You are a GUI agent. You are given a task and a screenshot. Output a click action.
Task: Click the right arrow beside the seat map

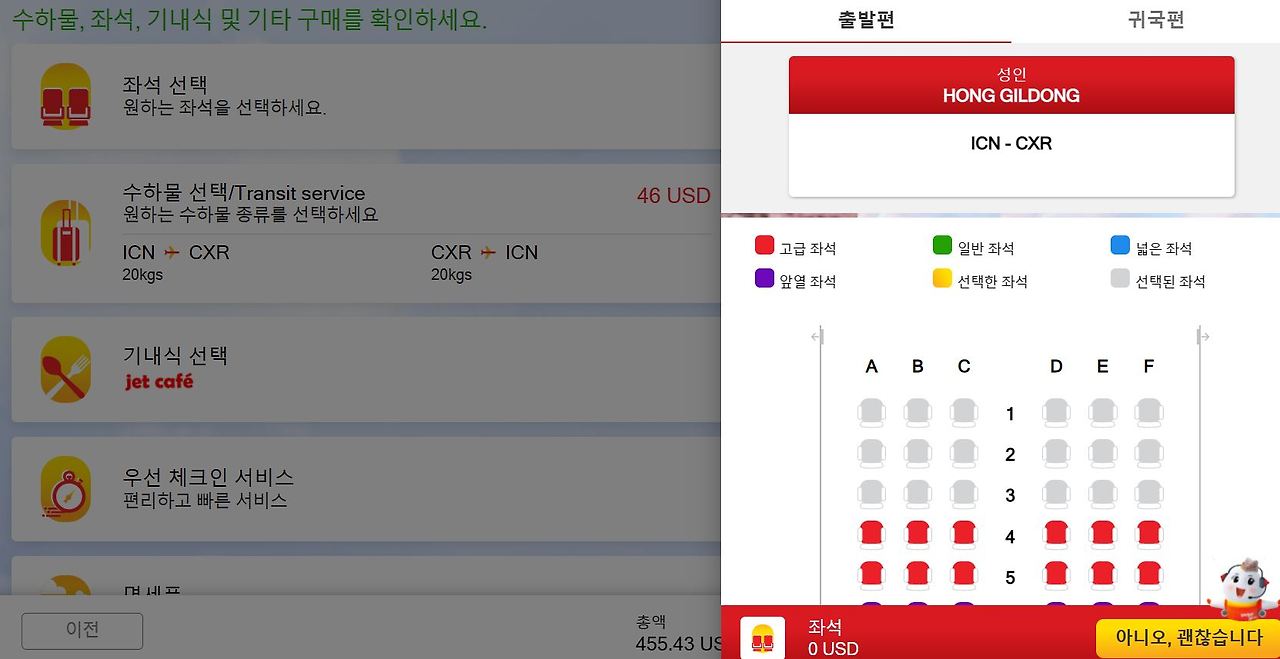click(x=1205, y=337)
